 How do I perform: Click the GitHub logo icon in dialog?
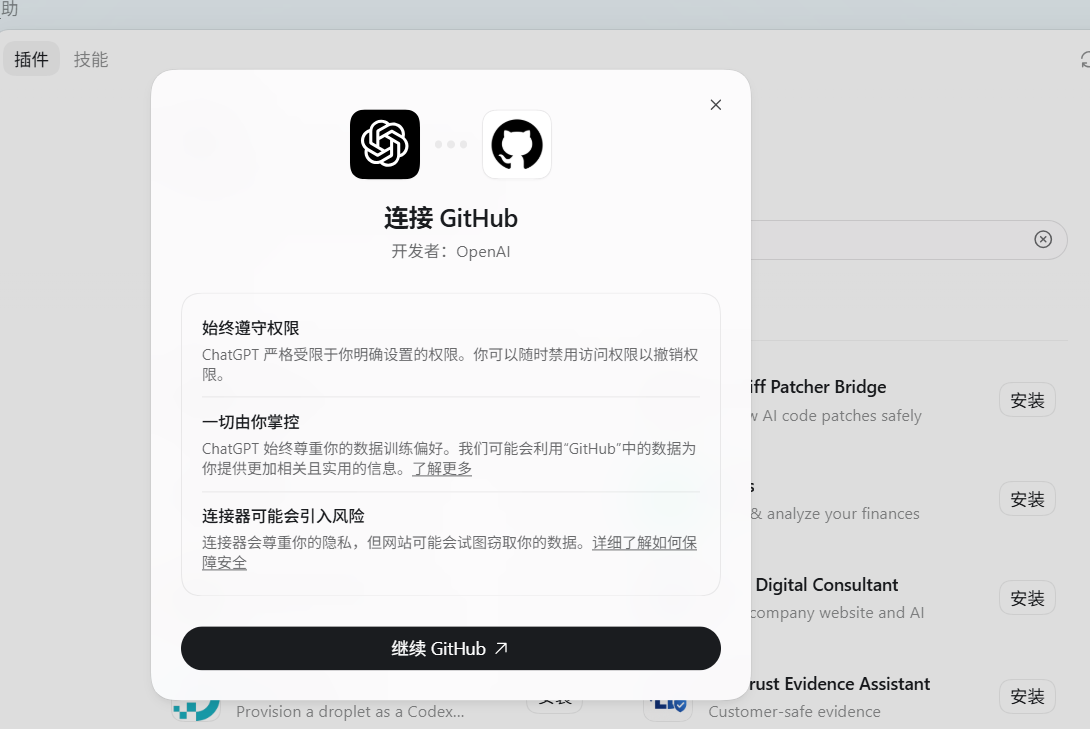click(516, 145)
